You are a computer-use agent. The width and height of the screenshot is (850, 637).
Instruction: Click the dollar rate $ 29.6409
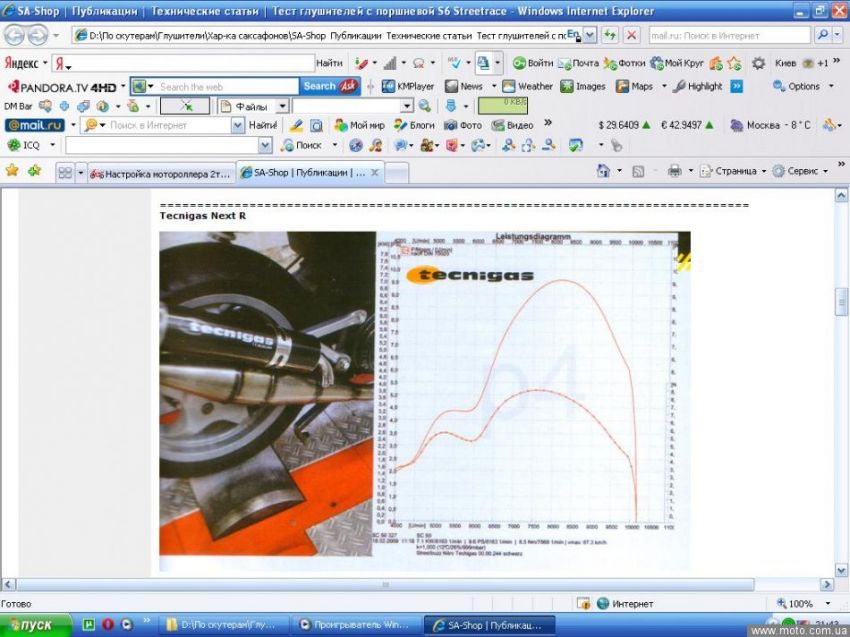point(624,125)
